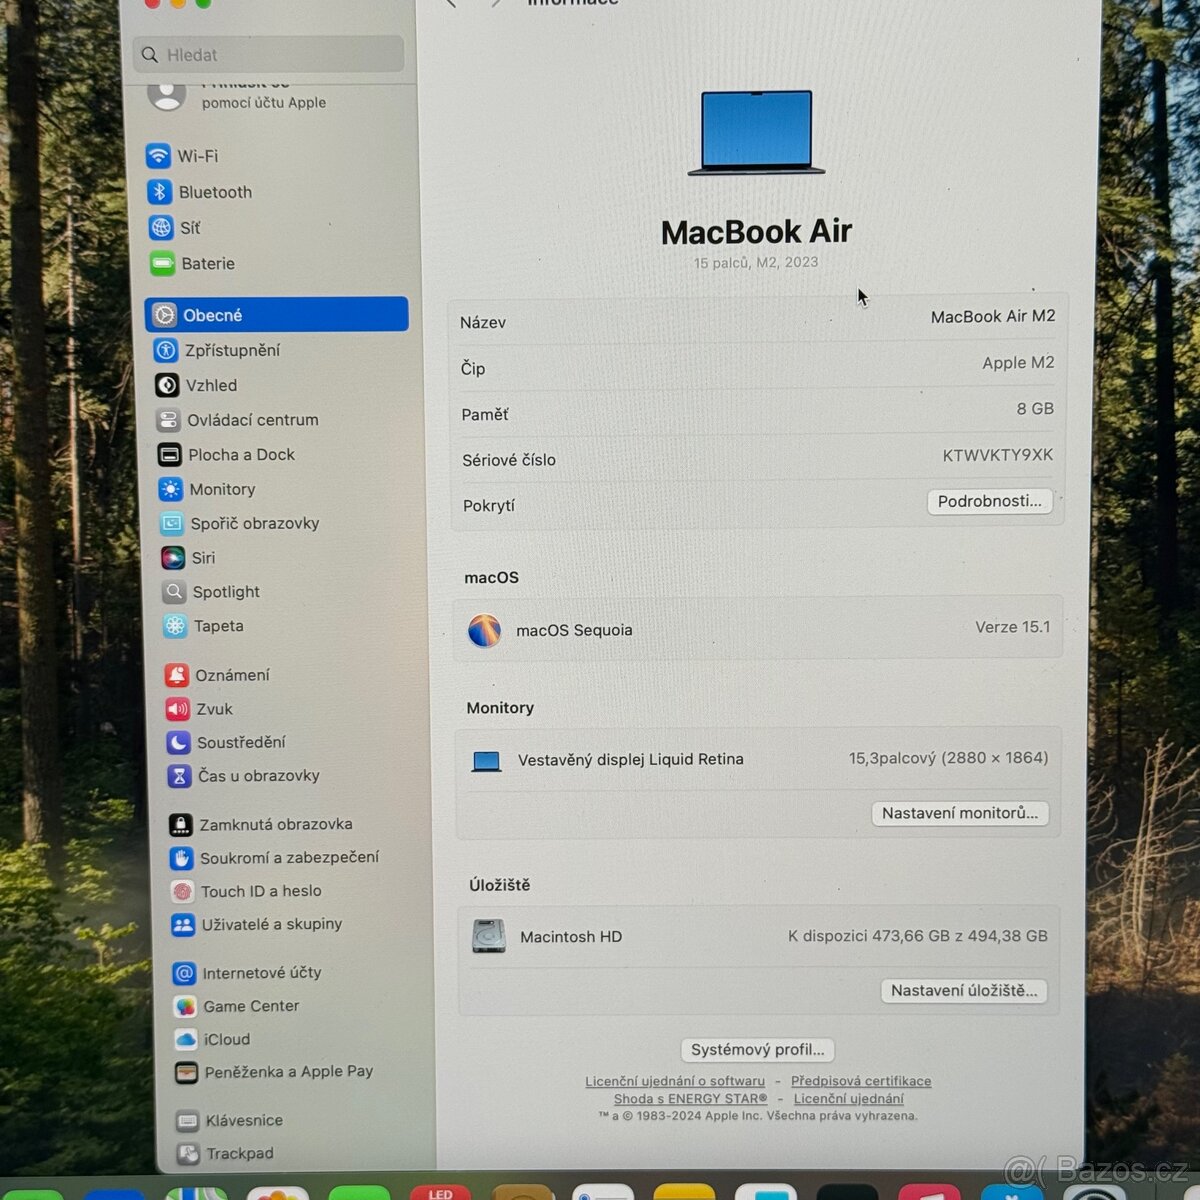Open iCloud settings from sidebar icon
Image resolution: width=1200 pixels, height=1200 pixels.
[185, 1039]
